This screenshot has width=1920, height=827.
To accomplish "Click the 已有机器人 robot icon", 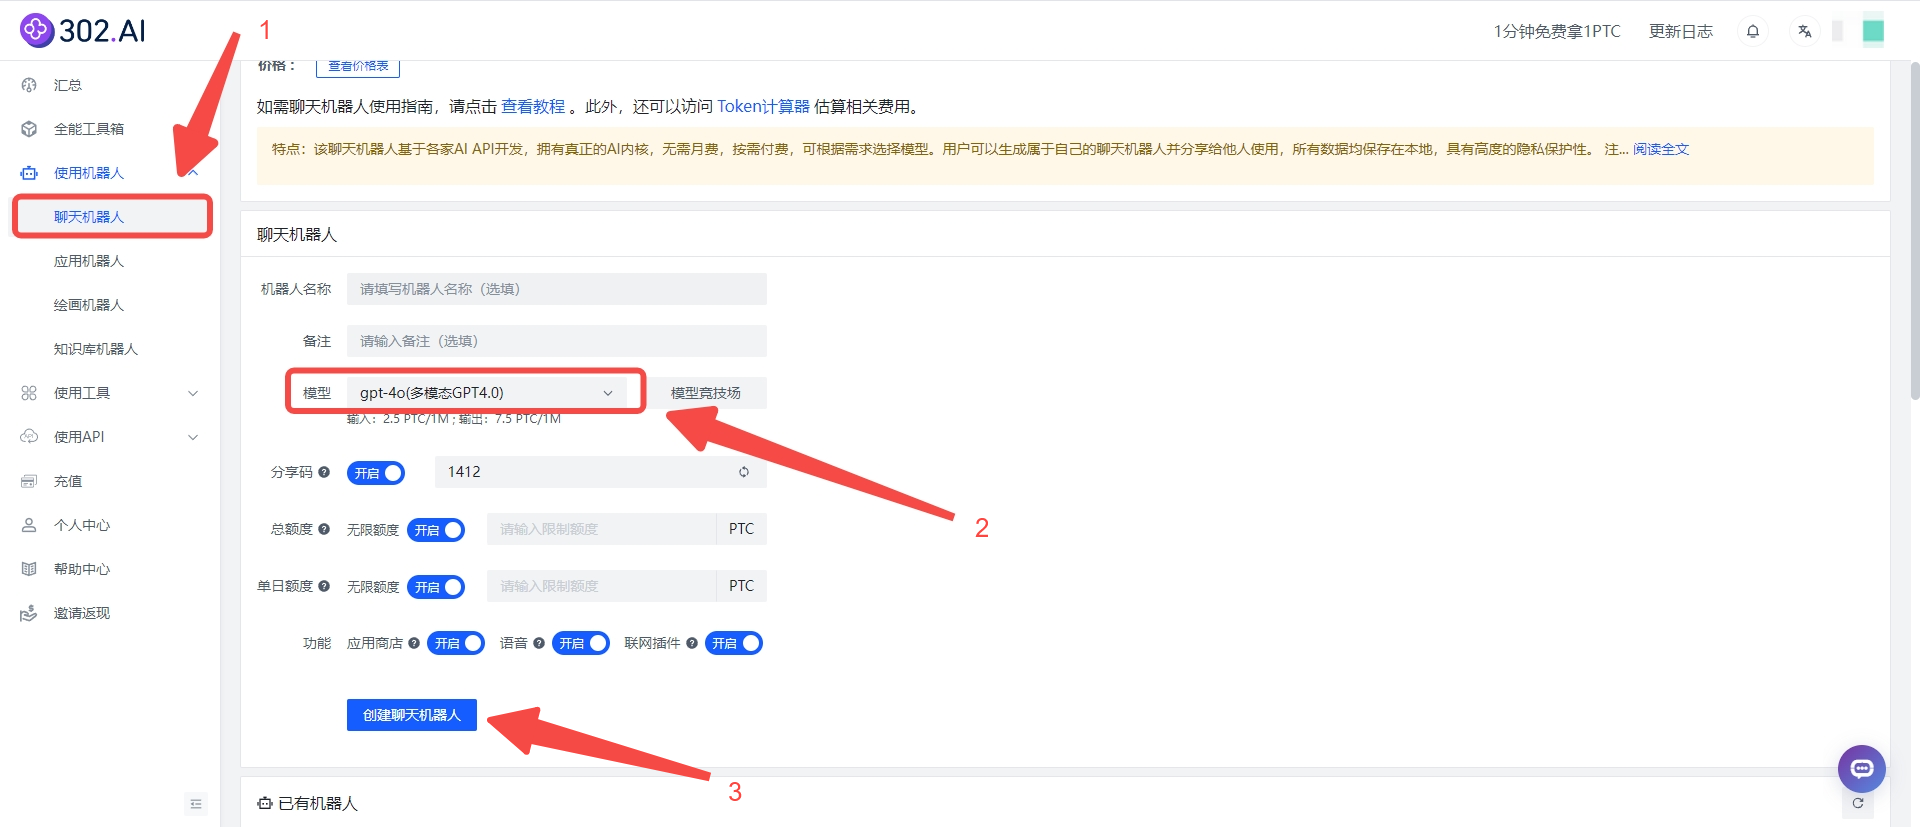I will pyautogui.click(x=265, y=803).
